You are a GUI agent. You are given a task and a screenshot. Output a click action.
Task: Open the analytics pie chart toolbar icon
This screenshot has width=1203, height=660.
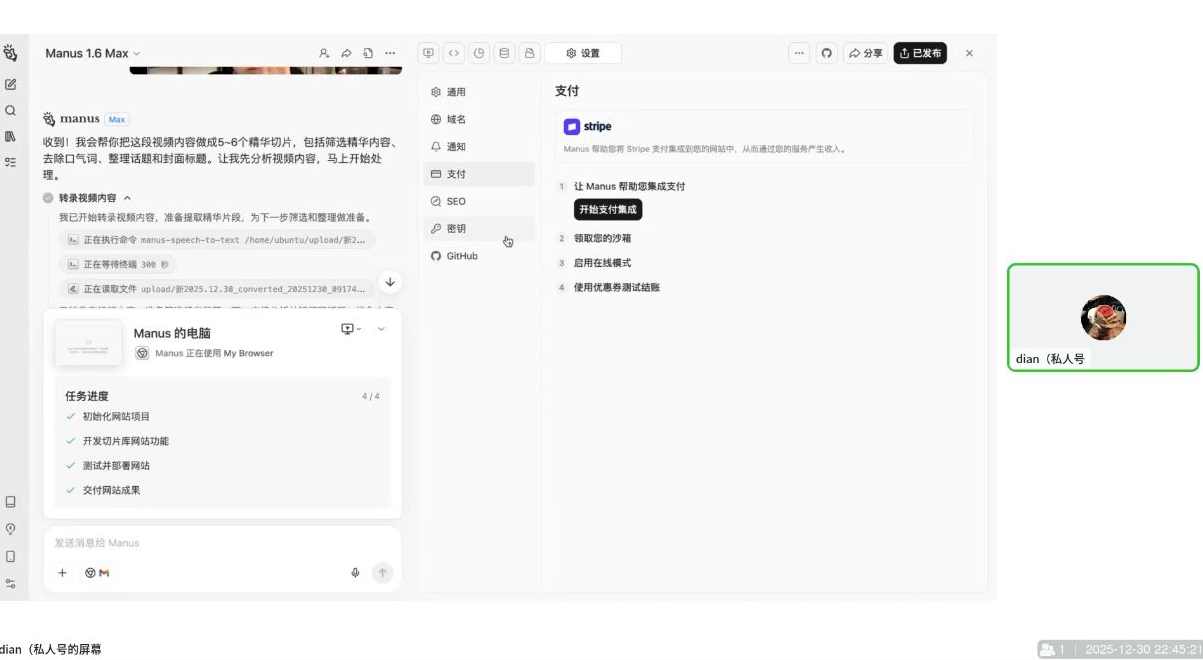pyautogui.click(x=479, y=53)
